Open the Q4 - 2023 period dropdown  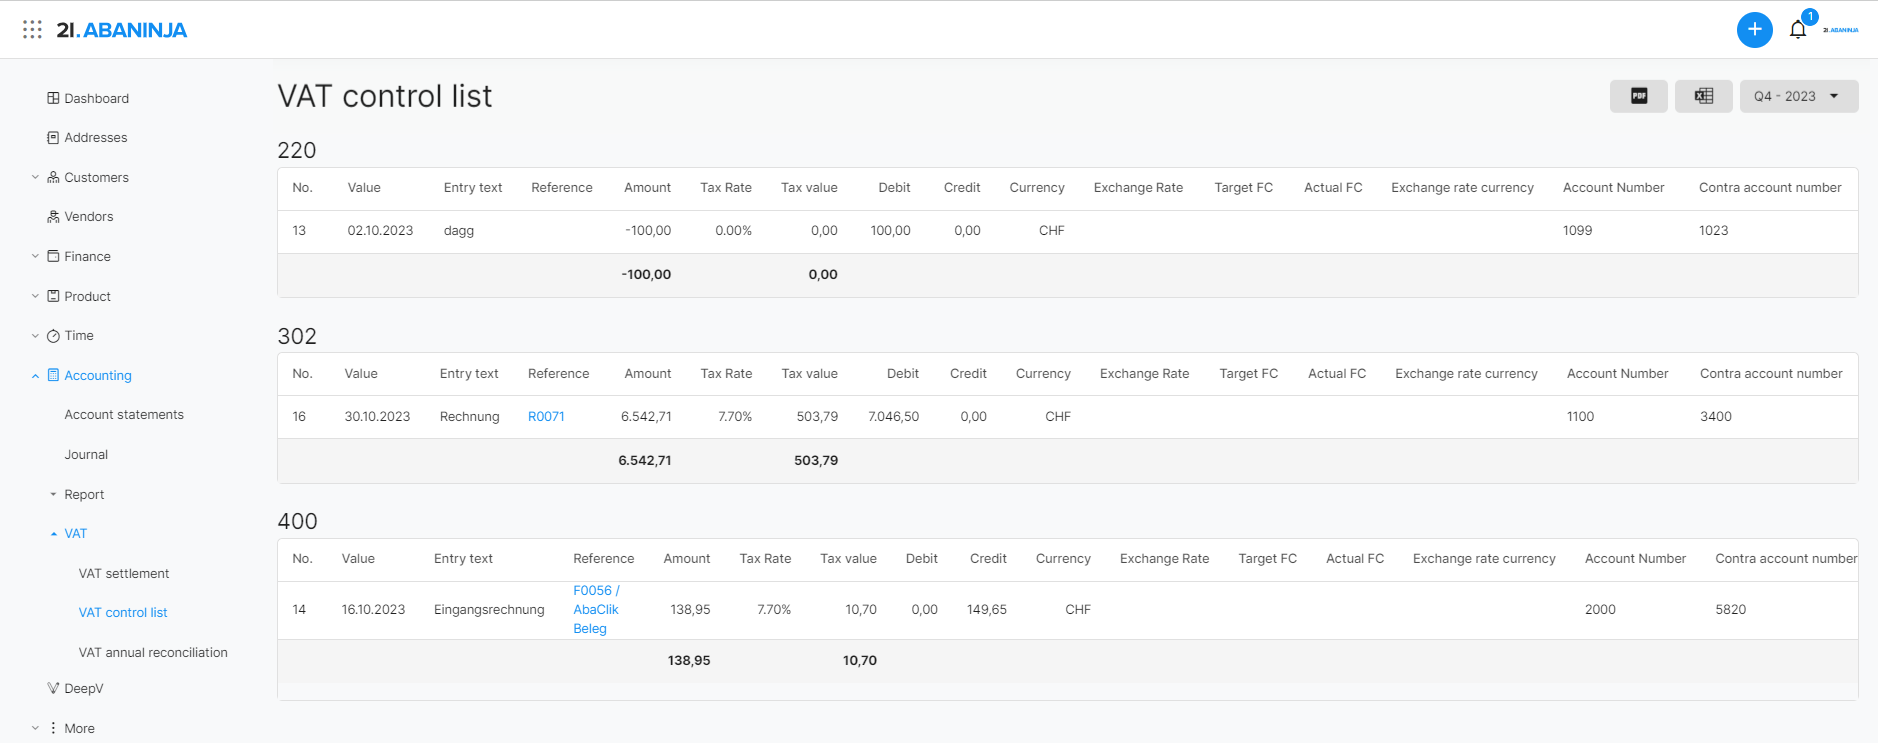point(1799,96)
